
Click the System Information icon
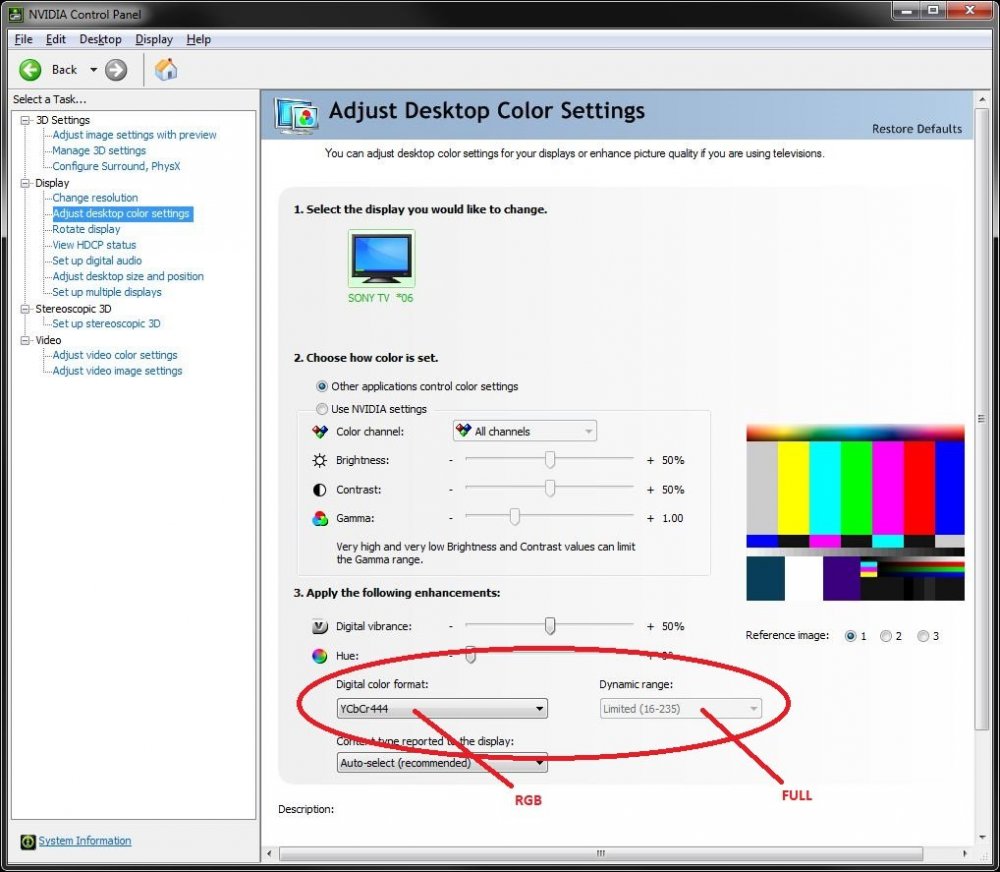click(x=27, y=841)
